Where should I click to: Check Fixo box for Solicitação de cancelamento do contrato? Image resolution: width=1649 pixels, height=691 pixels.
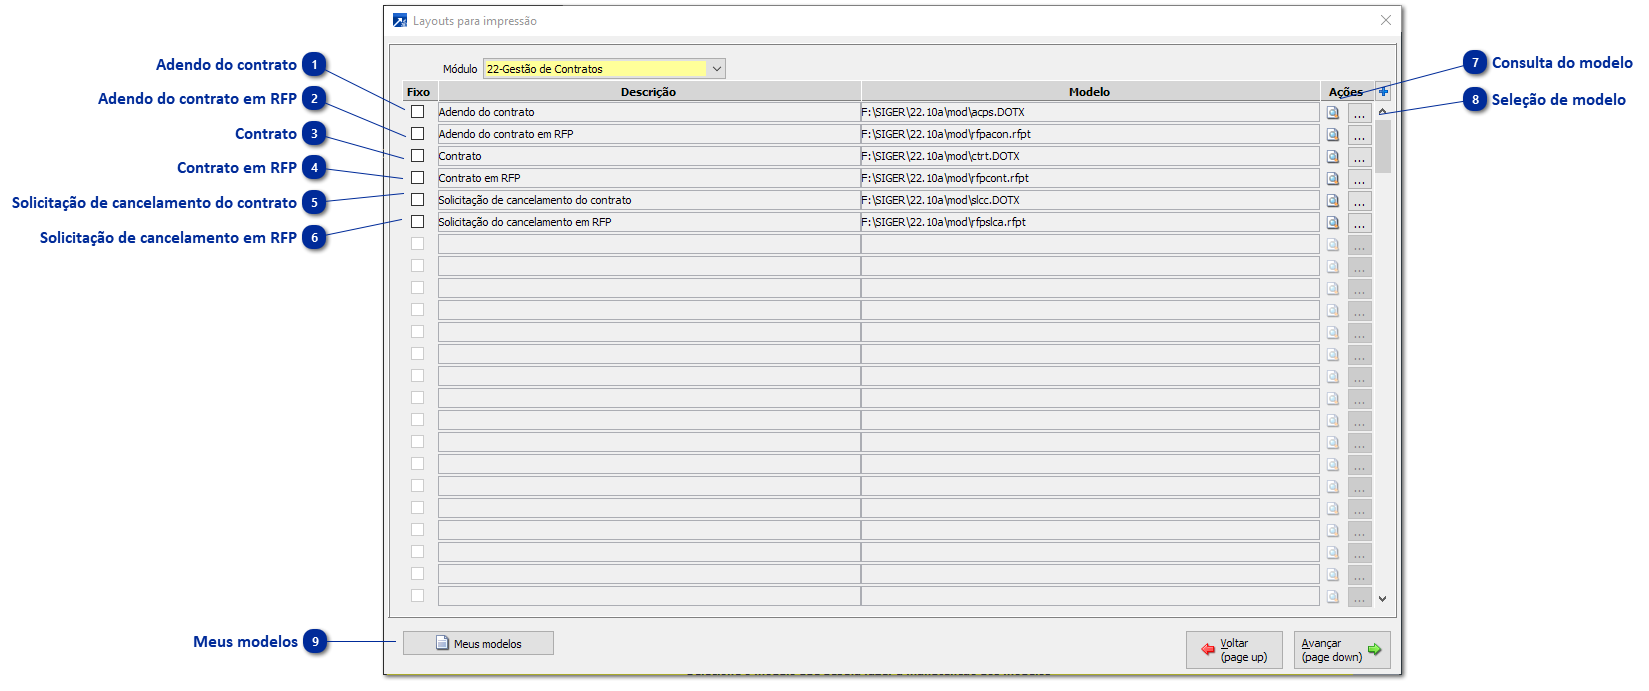point(418,200)
